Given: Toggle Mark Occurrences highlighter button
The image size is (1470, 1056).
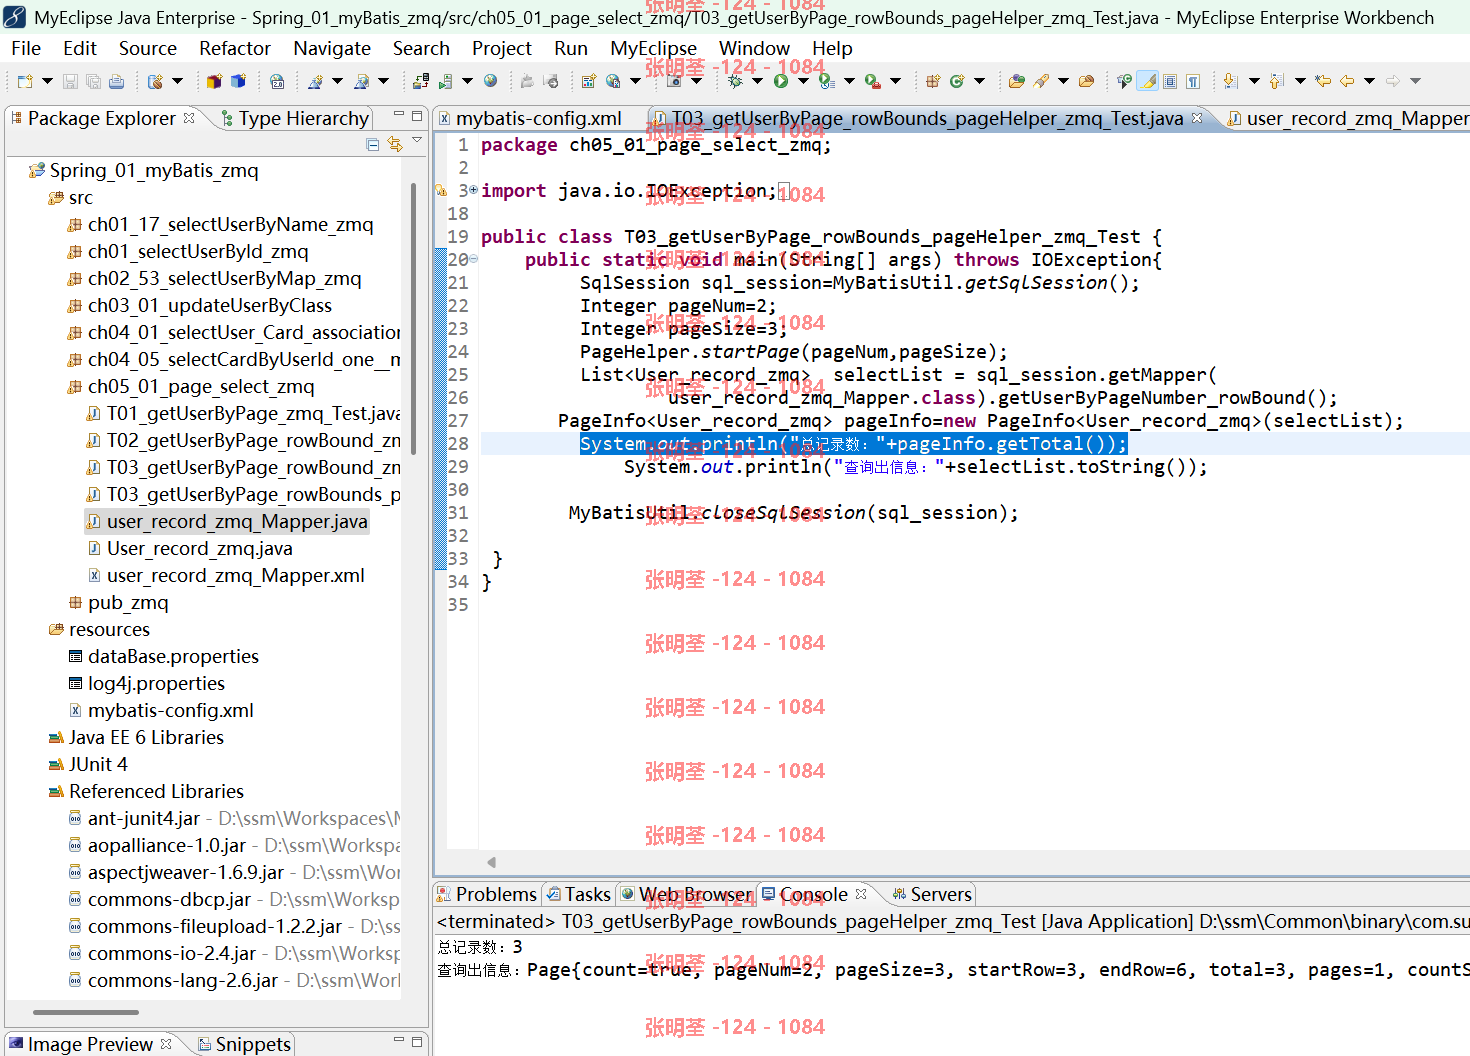Looking at the screenshot, I should [x=1147, y=81].
